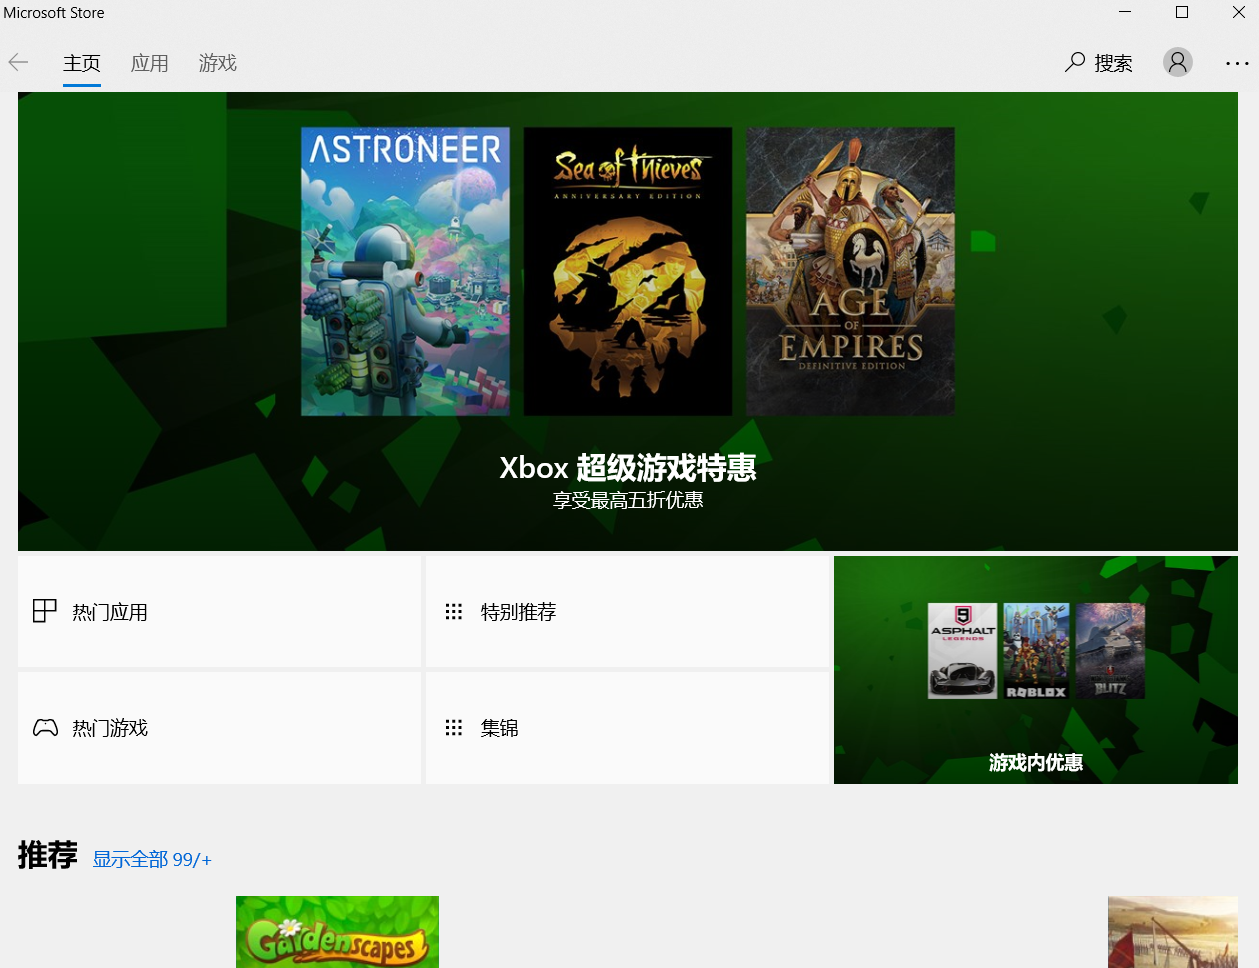
Task: Maximize the Microsoft Store window
Action: tap(1182, 12)
